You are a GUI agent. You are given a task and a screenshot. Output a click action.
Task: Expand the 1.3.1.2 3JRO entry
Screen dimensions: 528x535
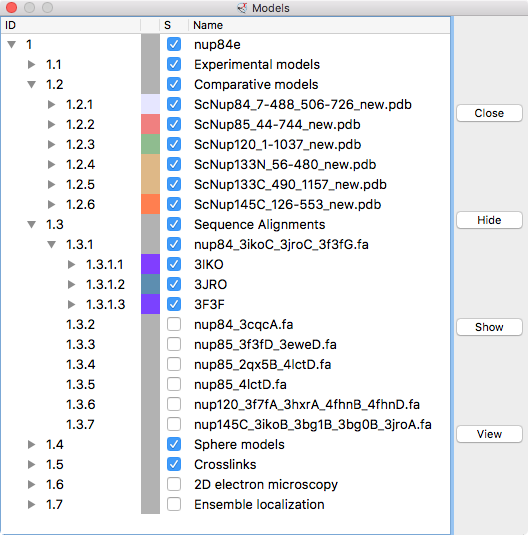[x=71, y=284]
